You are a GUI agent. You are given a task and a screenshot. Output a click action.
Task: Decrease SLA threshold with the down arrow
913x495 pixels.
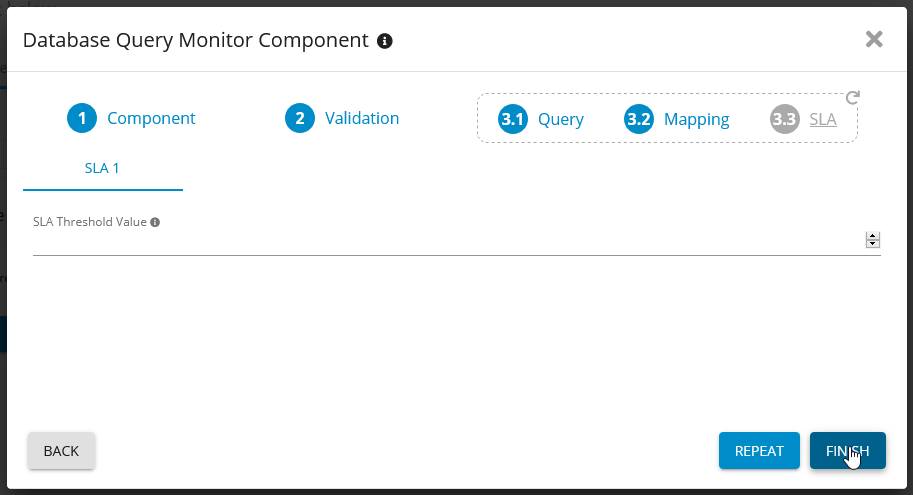(873, 244)
